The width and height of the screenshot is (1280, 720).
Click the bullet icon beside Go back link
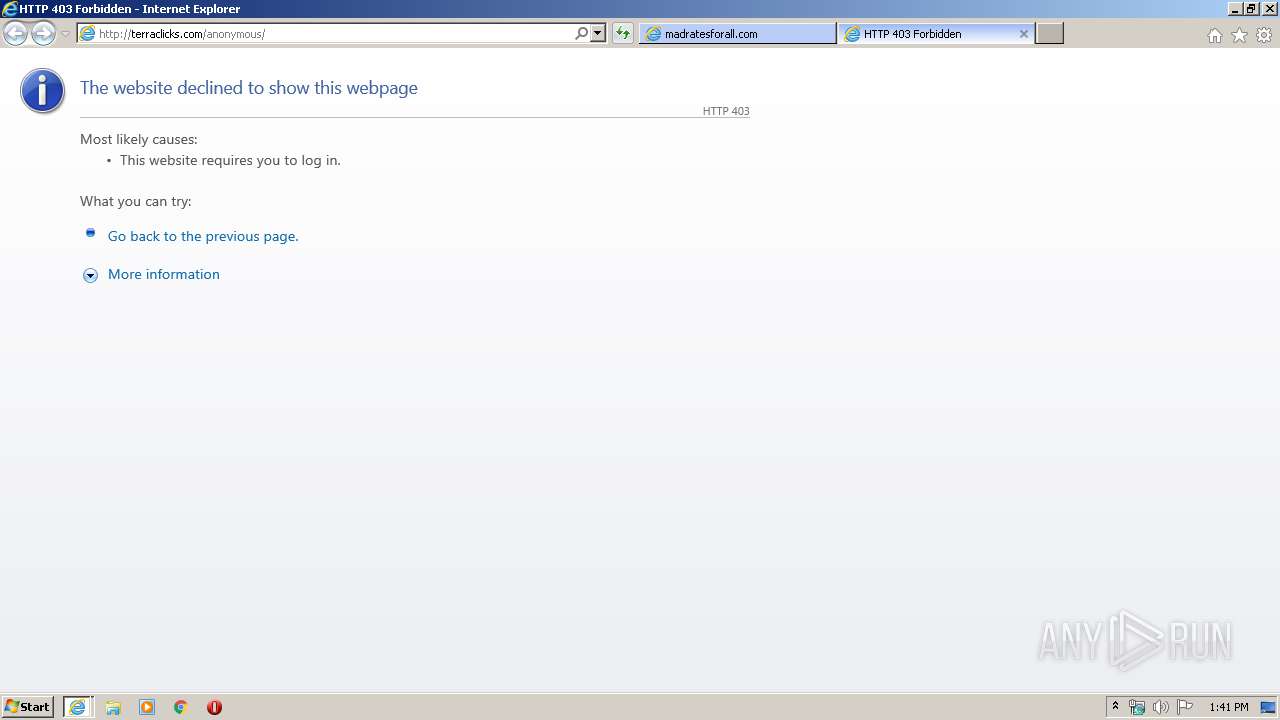coord(90,233)
